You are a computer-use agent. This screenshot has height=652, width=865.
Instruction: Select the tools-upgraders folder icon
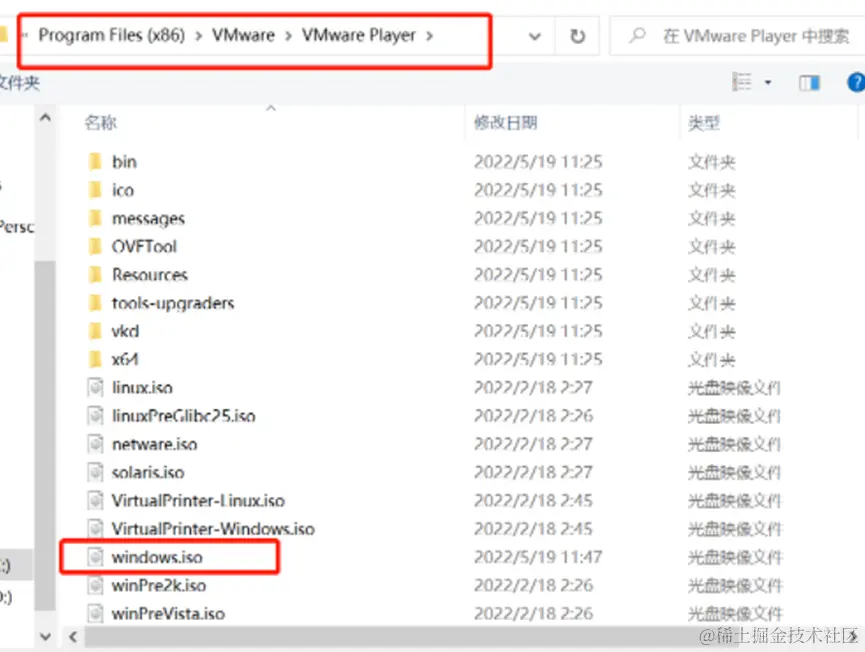(95, 303)
